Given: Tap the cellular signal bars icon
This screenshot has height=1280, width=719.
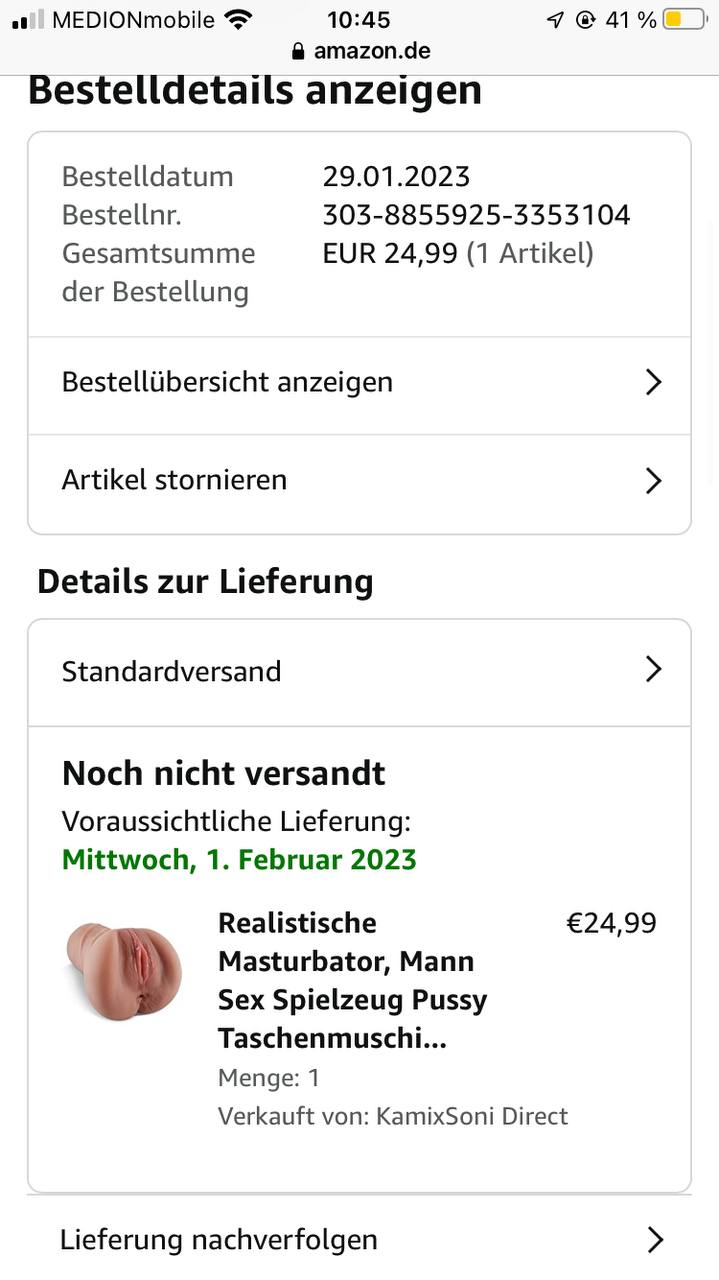Looking at the screenshot, I should coord(28,19).
